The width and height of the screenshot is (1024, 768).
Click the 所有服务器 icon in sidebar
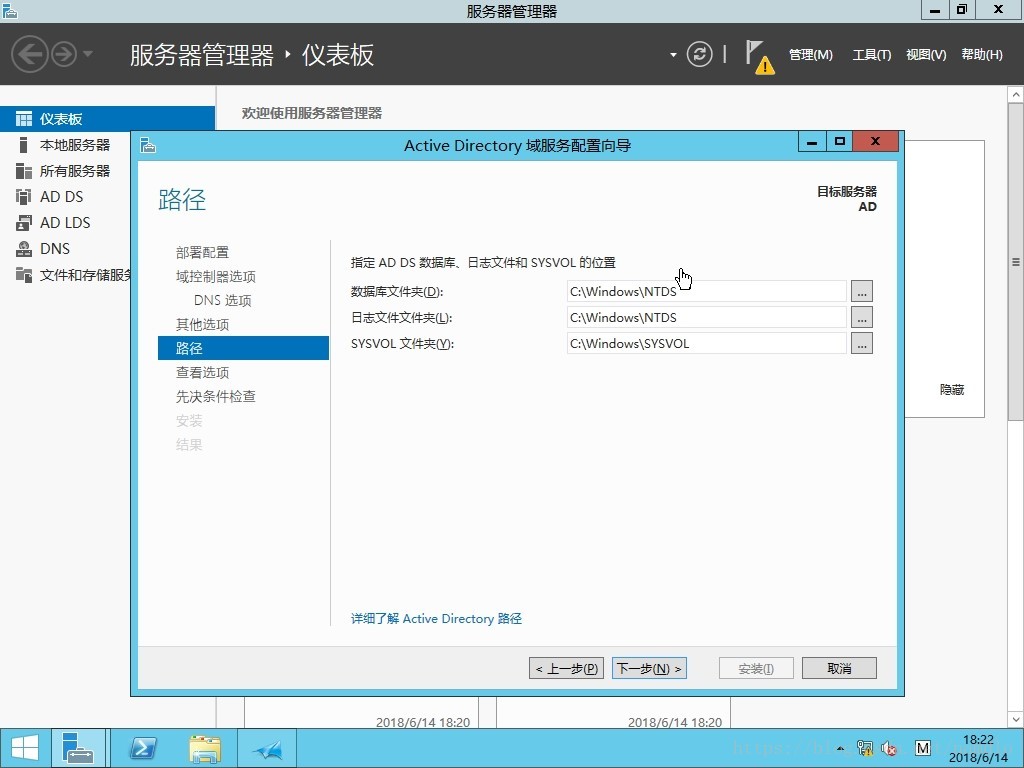(x=24, y=171)
